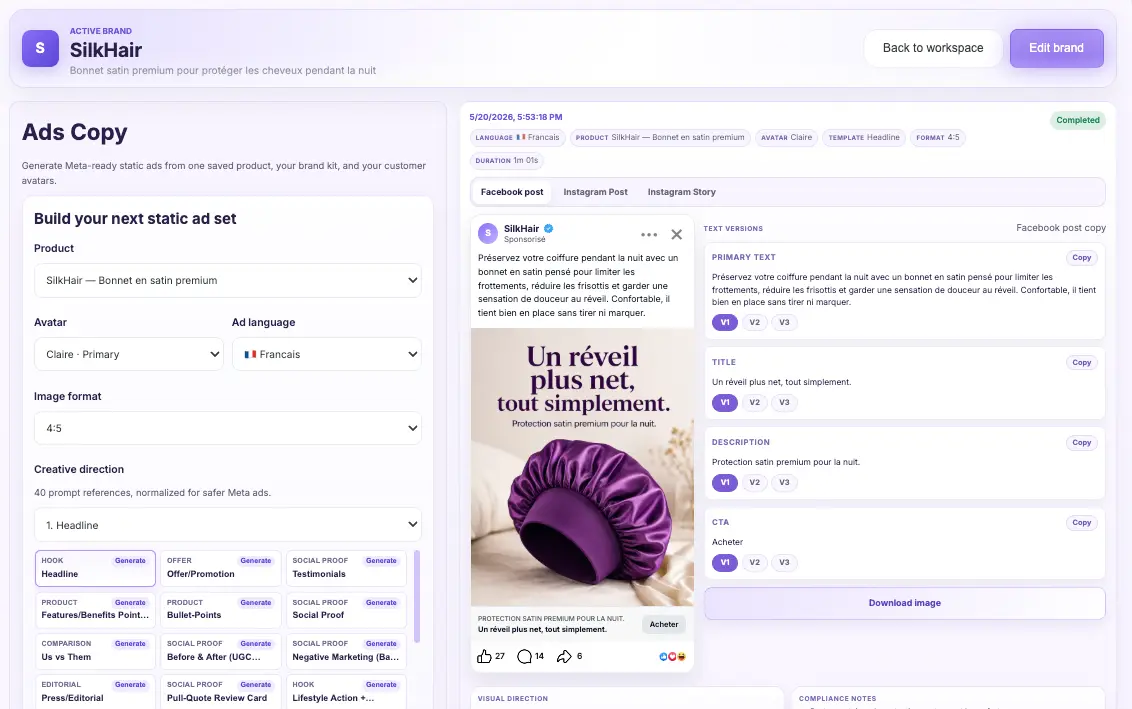The image size is (1132, 709).
Task: Generate the Lifestyle Action template
Action: point(381,685)
